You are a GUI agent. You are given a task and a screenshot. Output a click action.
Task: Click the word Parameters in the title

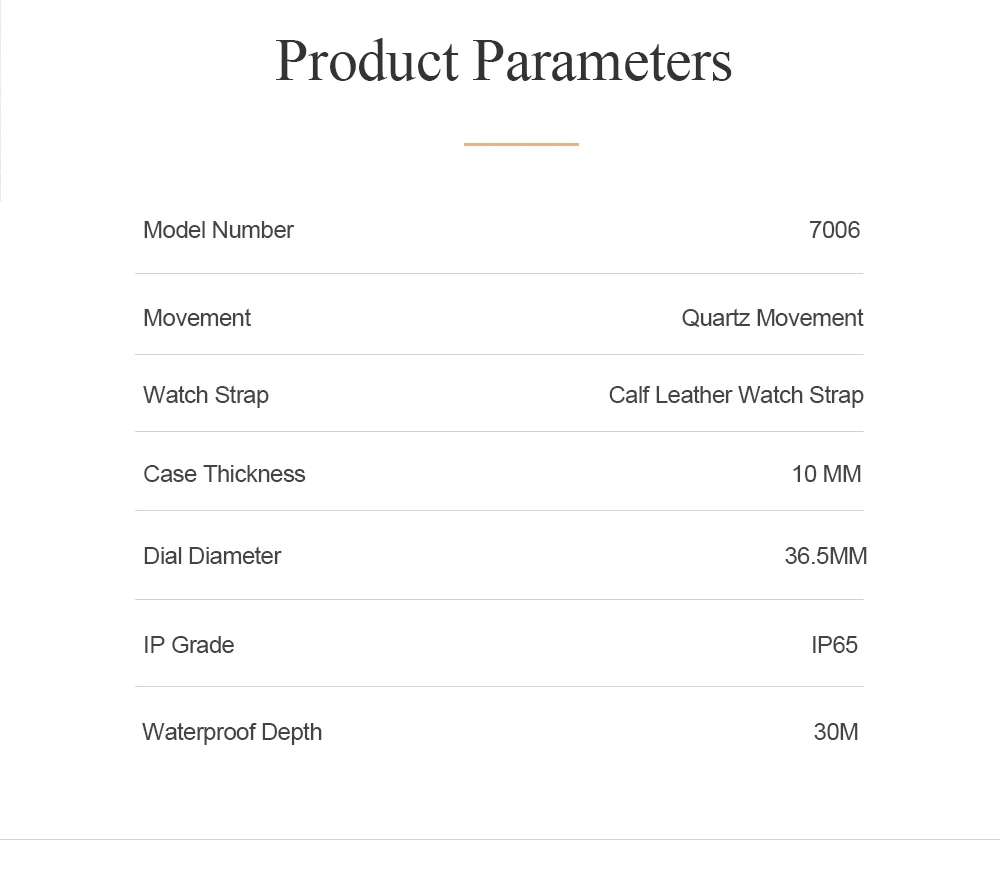603,61
